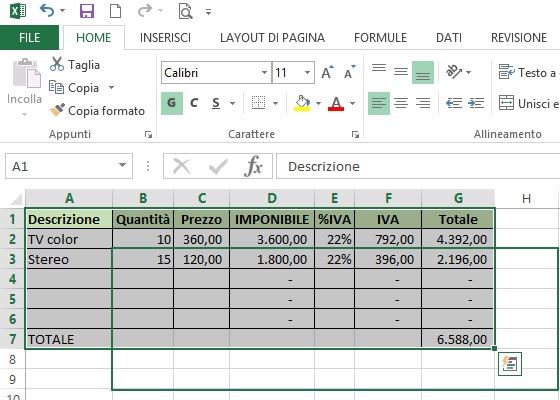
Task: Toggle center horizontal text alignment
Action: click(401, 103)
